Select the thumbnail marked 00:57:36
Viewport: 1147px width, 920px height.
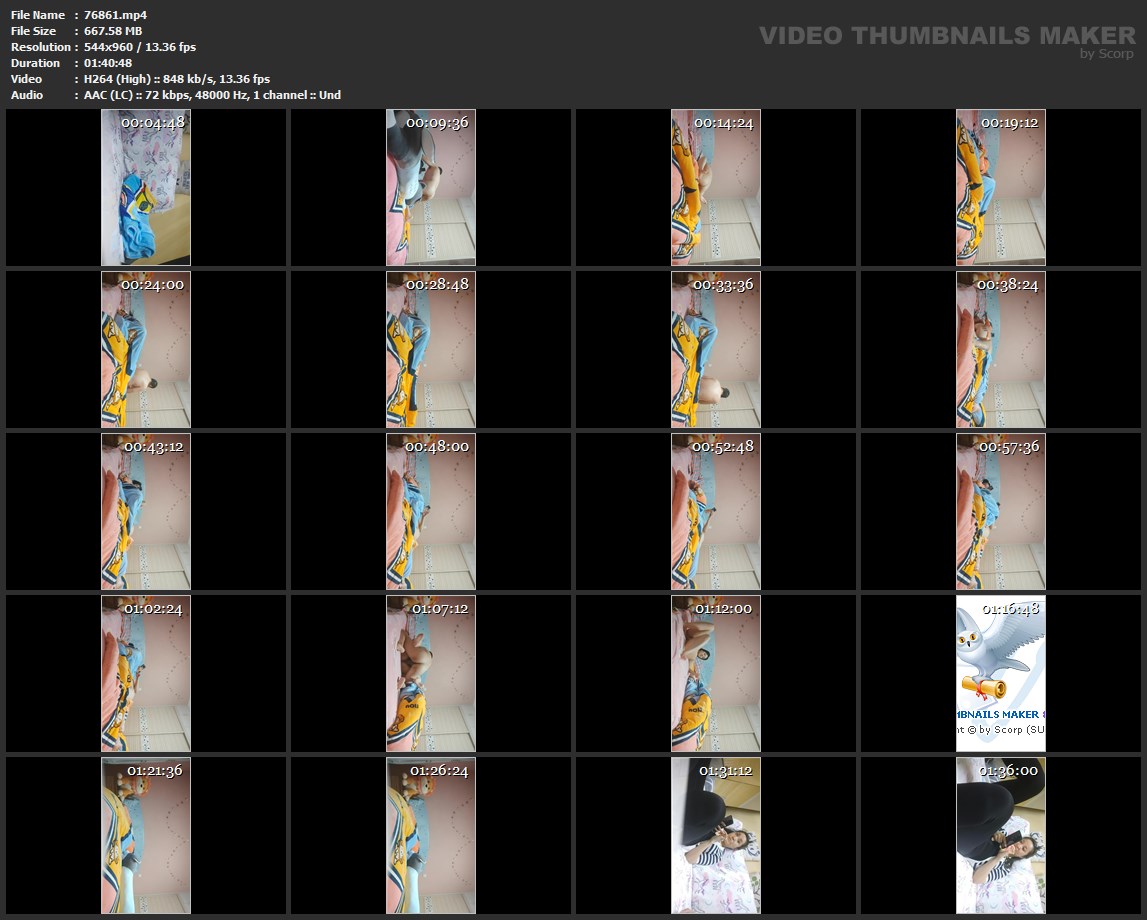click(1001, 512)
